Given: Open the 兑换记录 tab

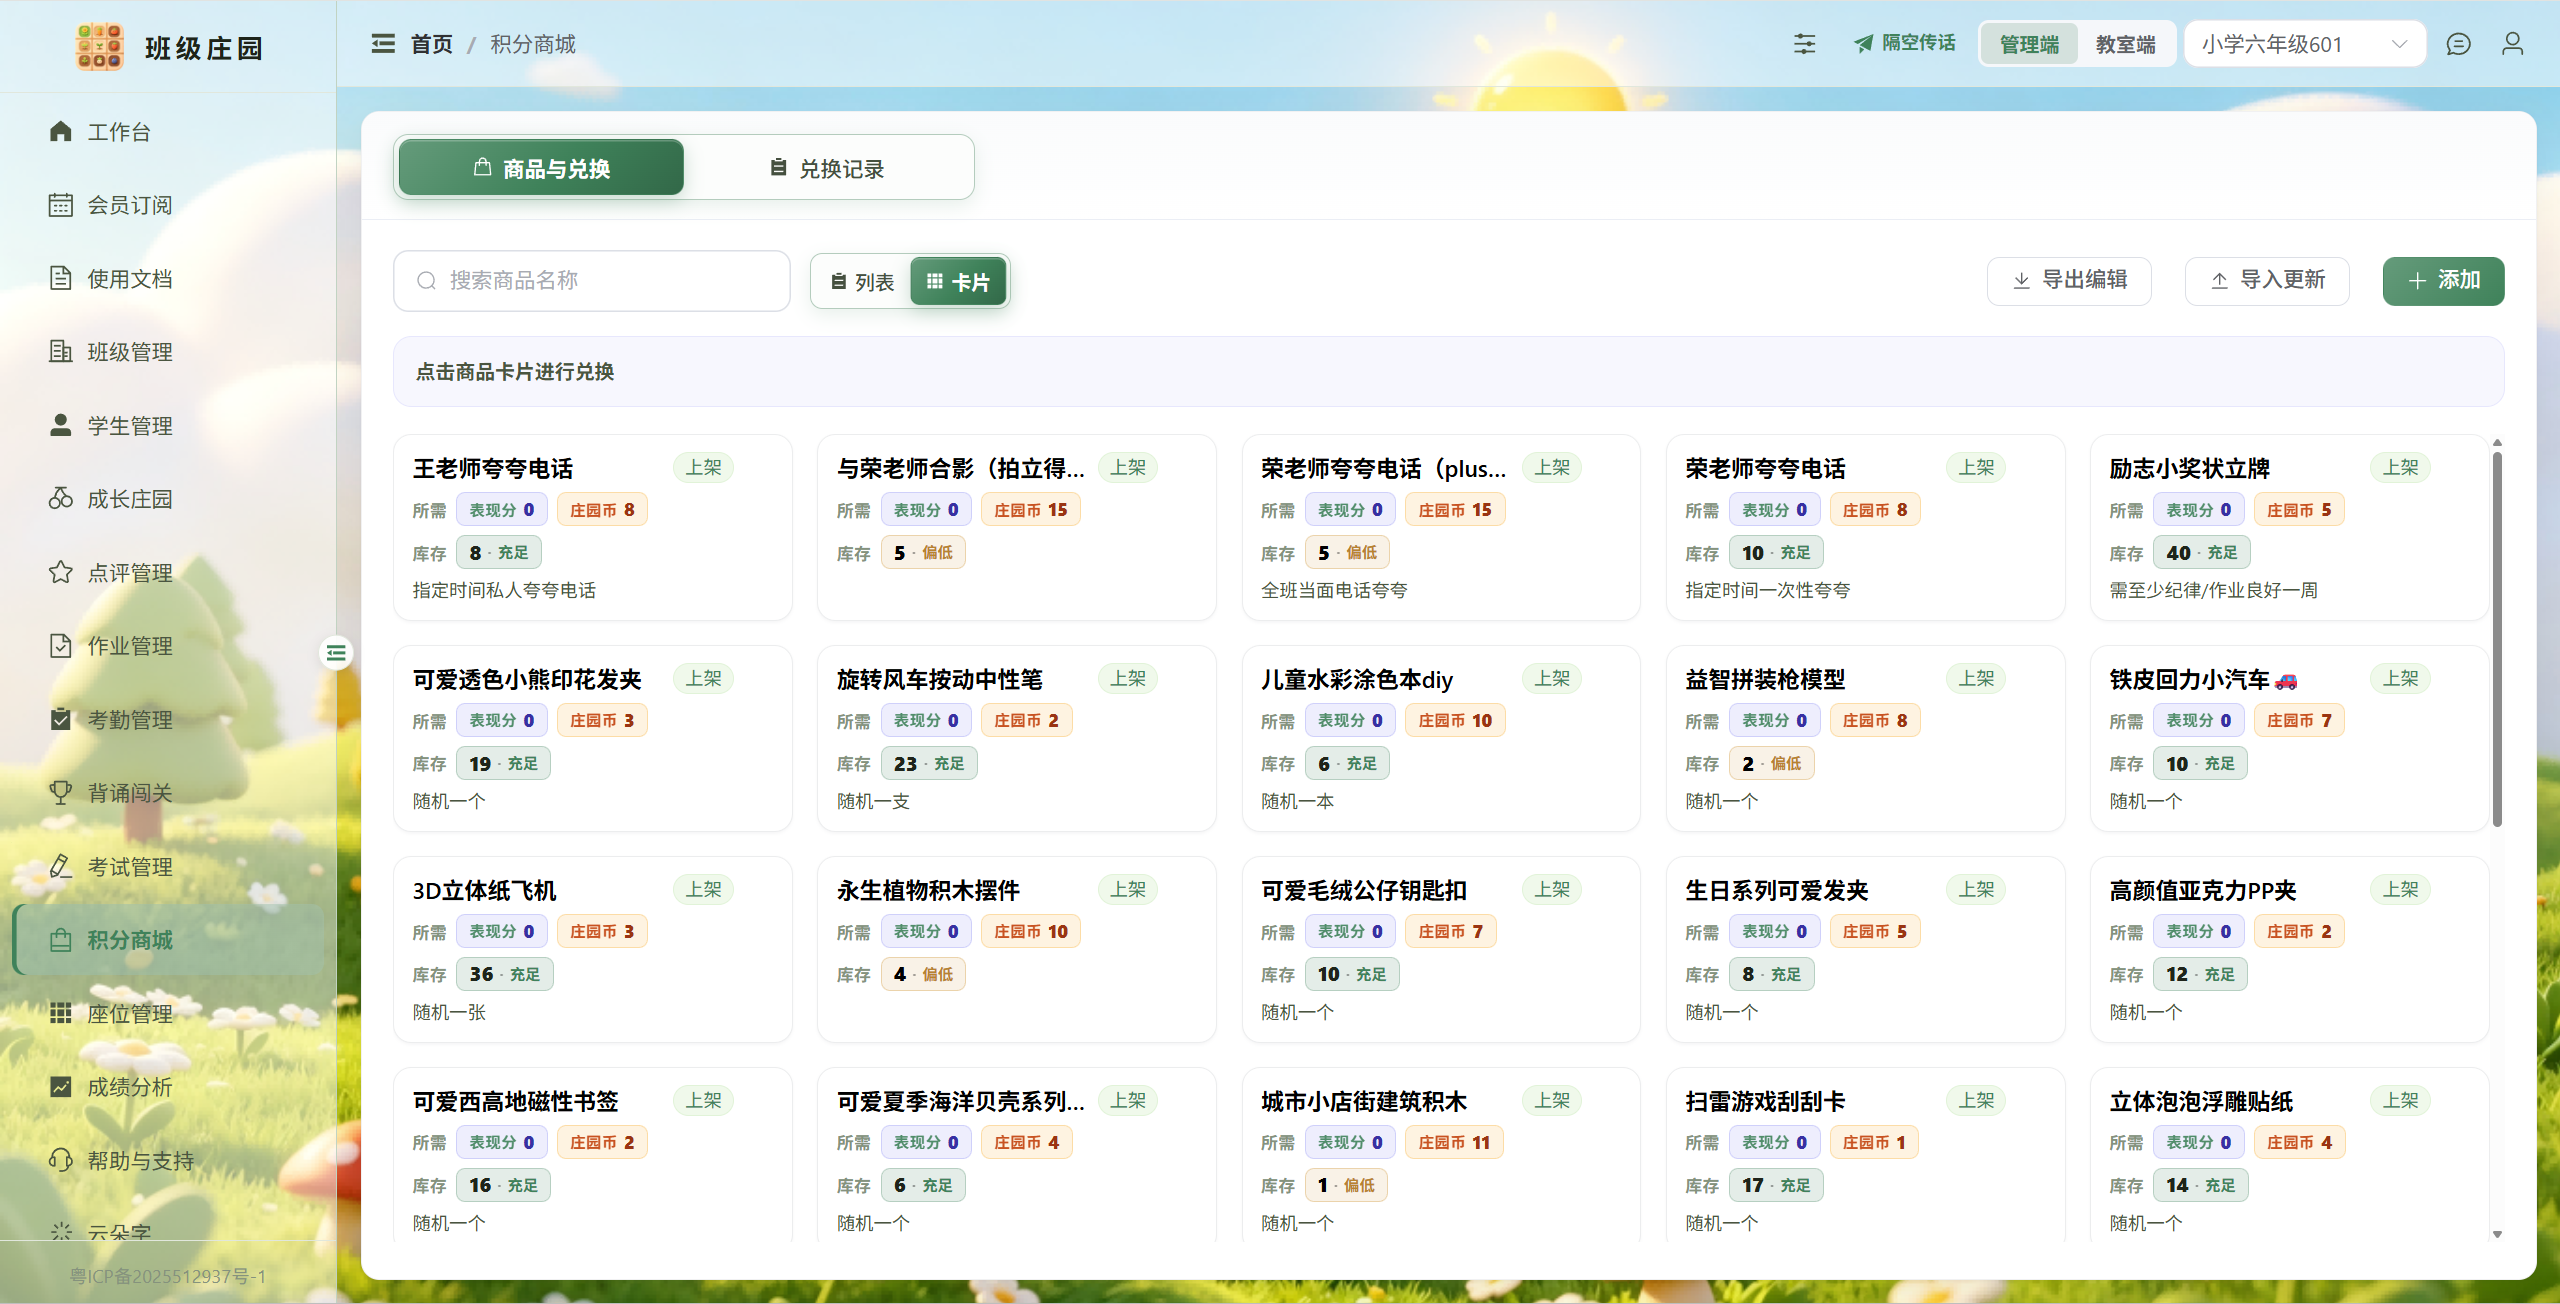Looking at the screenshot, I should [x=827, y=168].
